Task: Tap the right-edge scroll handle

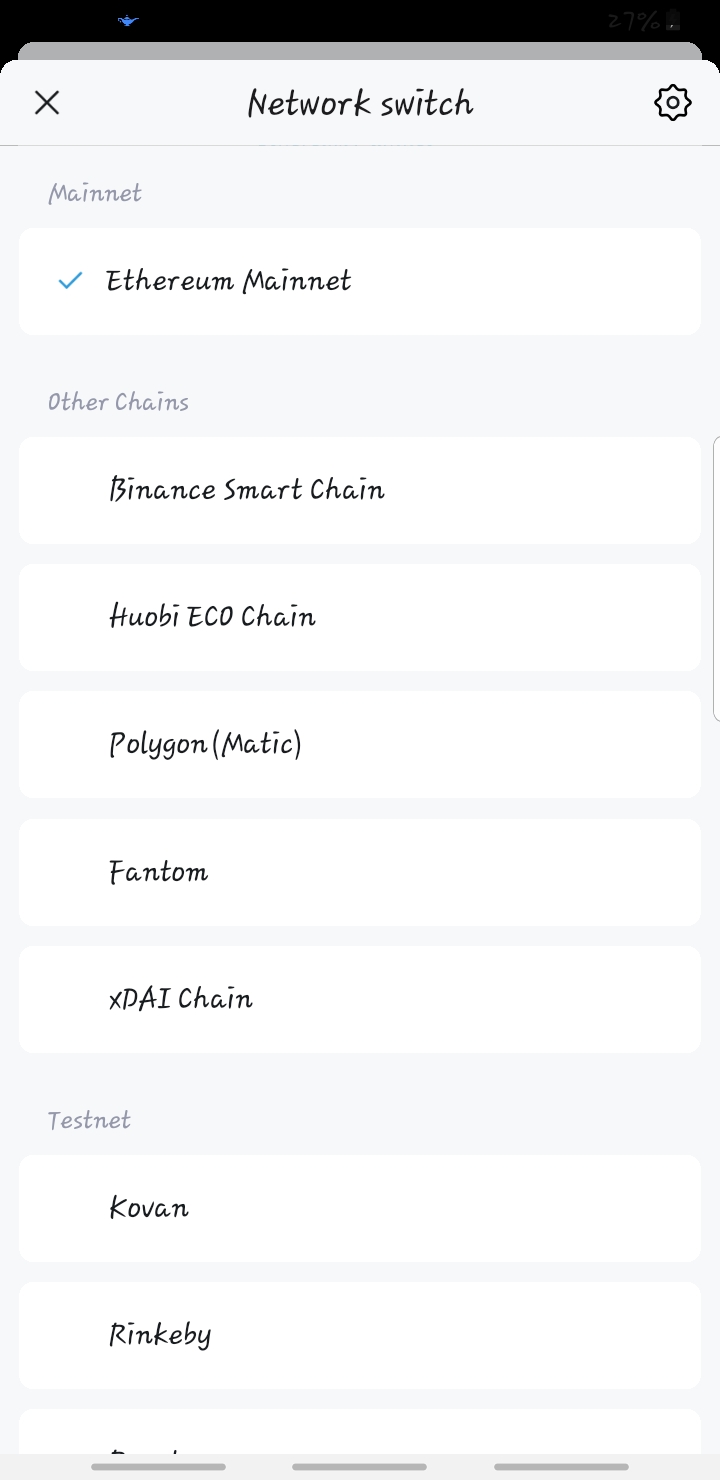Action: tap(716, 578)
